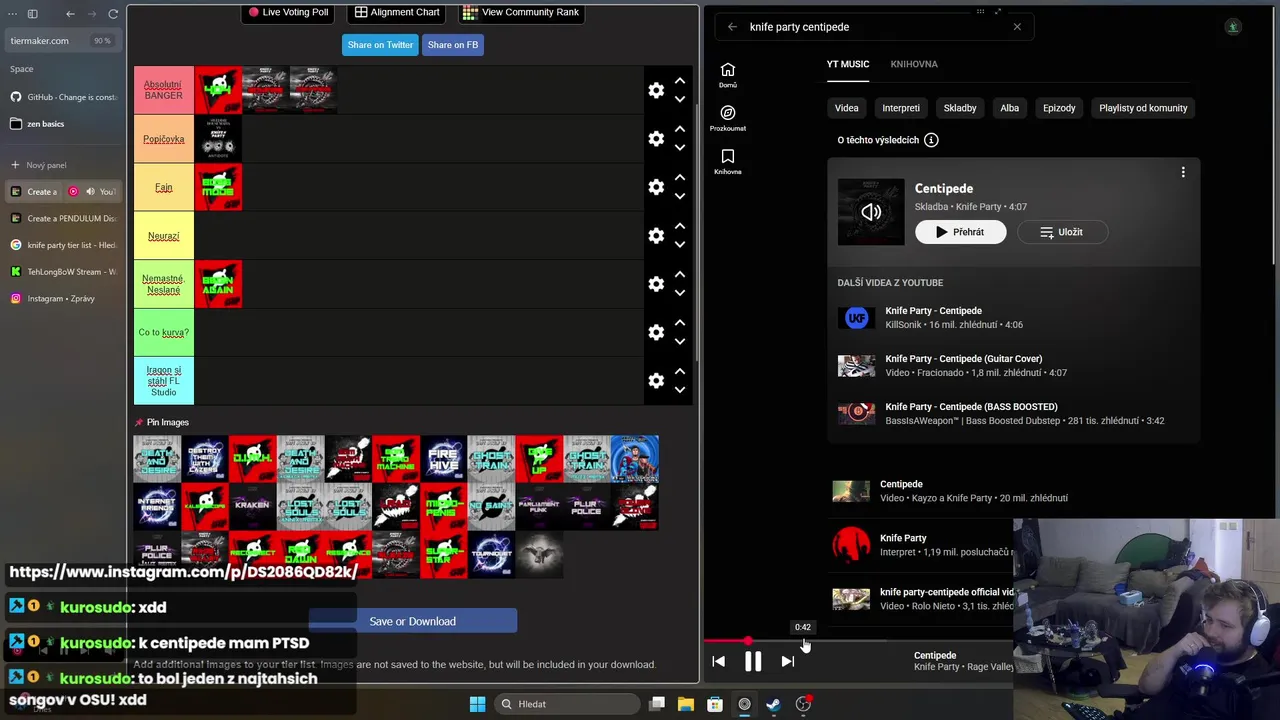
Task: Click Přehrát play button for Centipede
Action: point(960,232)
